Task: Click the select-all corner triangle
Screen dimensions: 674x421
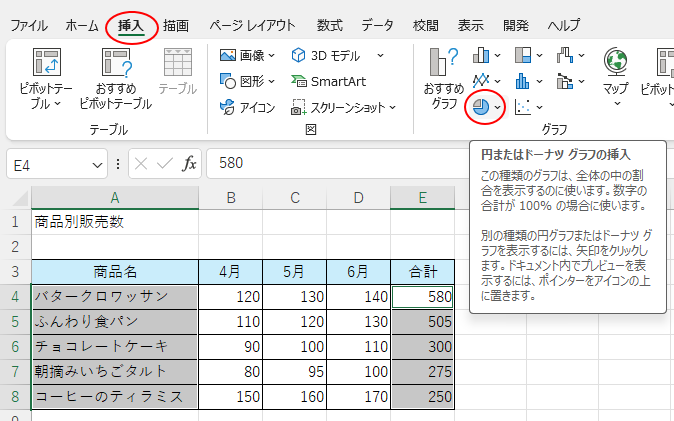Action: [x=20, y=198]
